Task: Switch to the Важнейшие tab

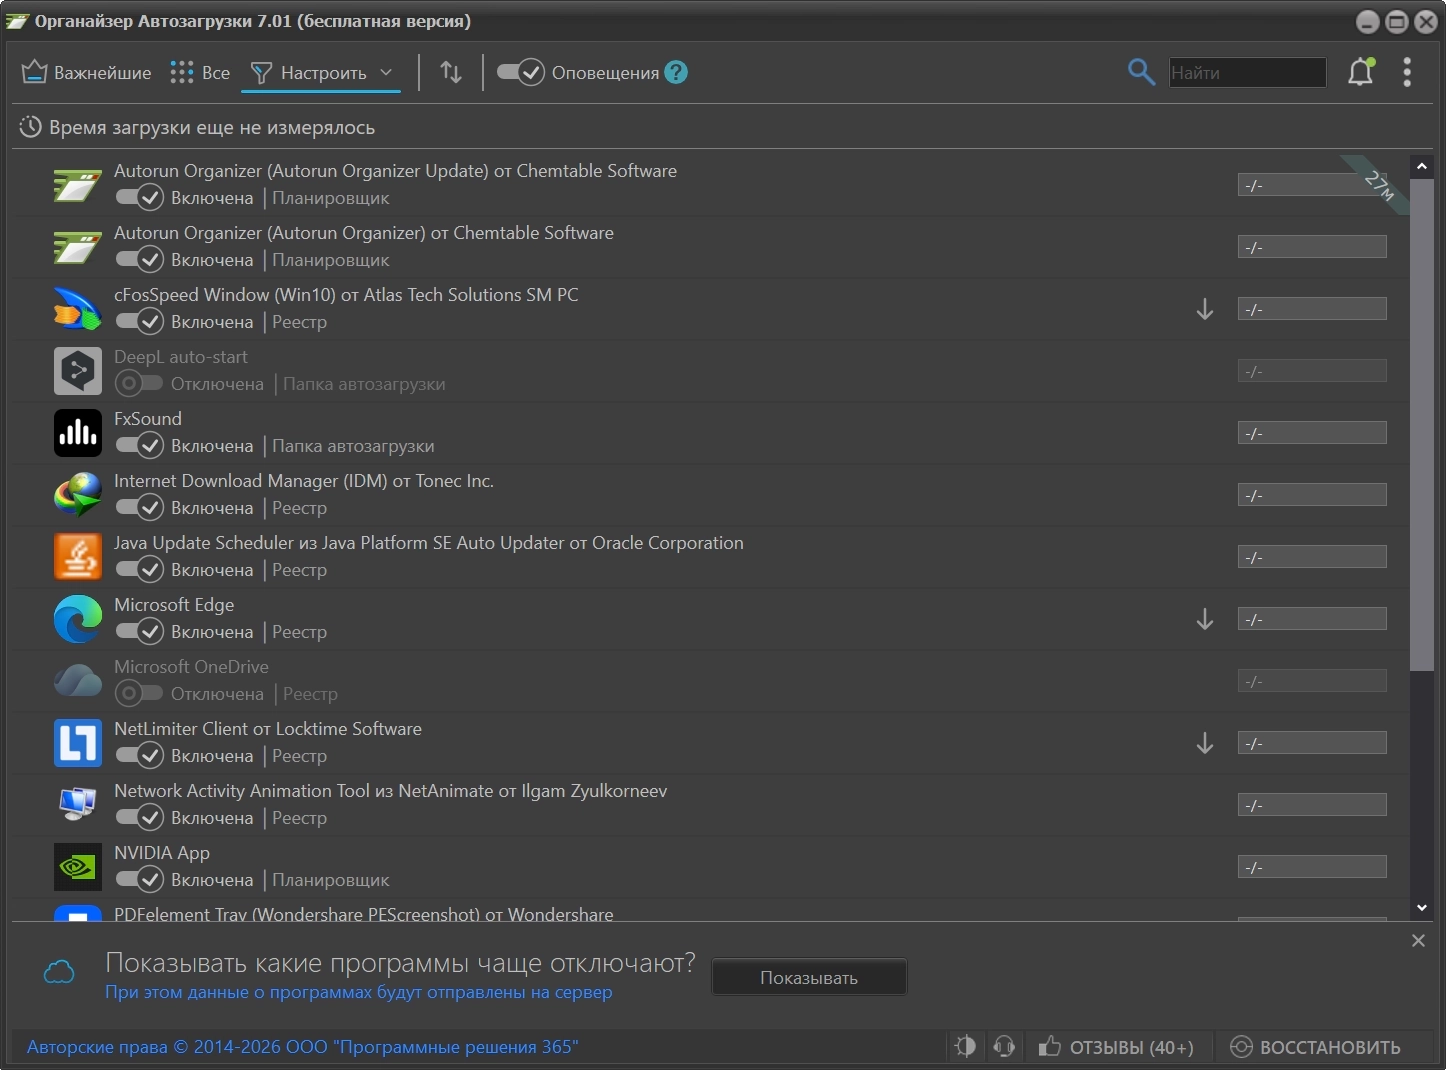Action: pos(86,72)
